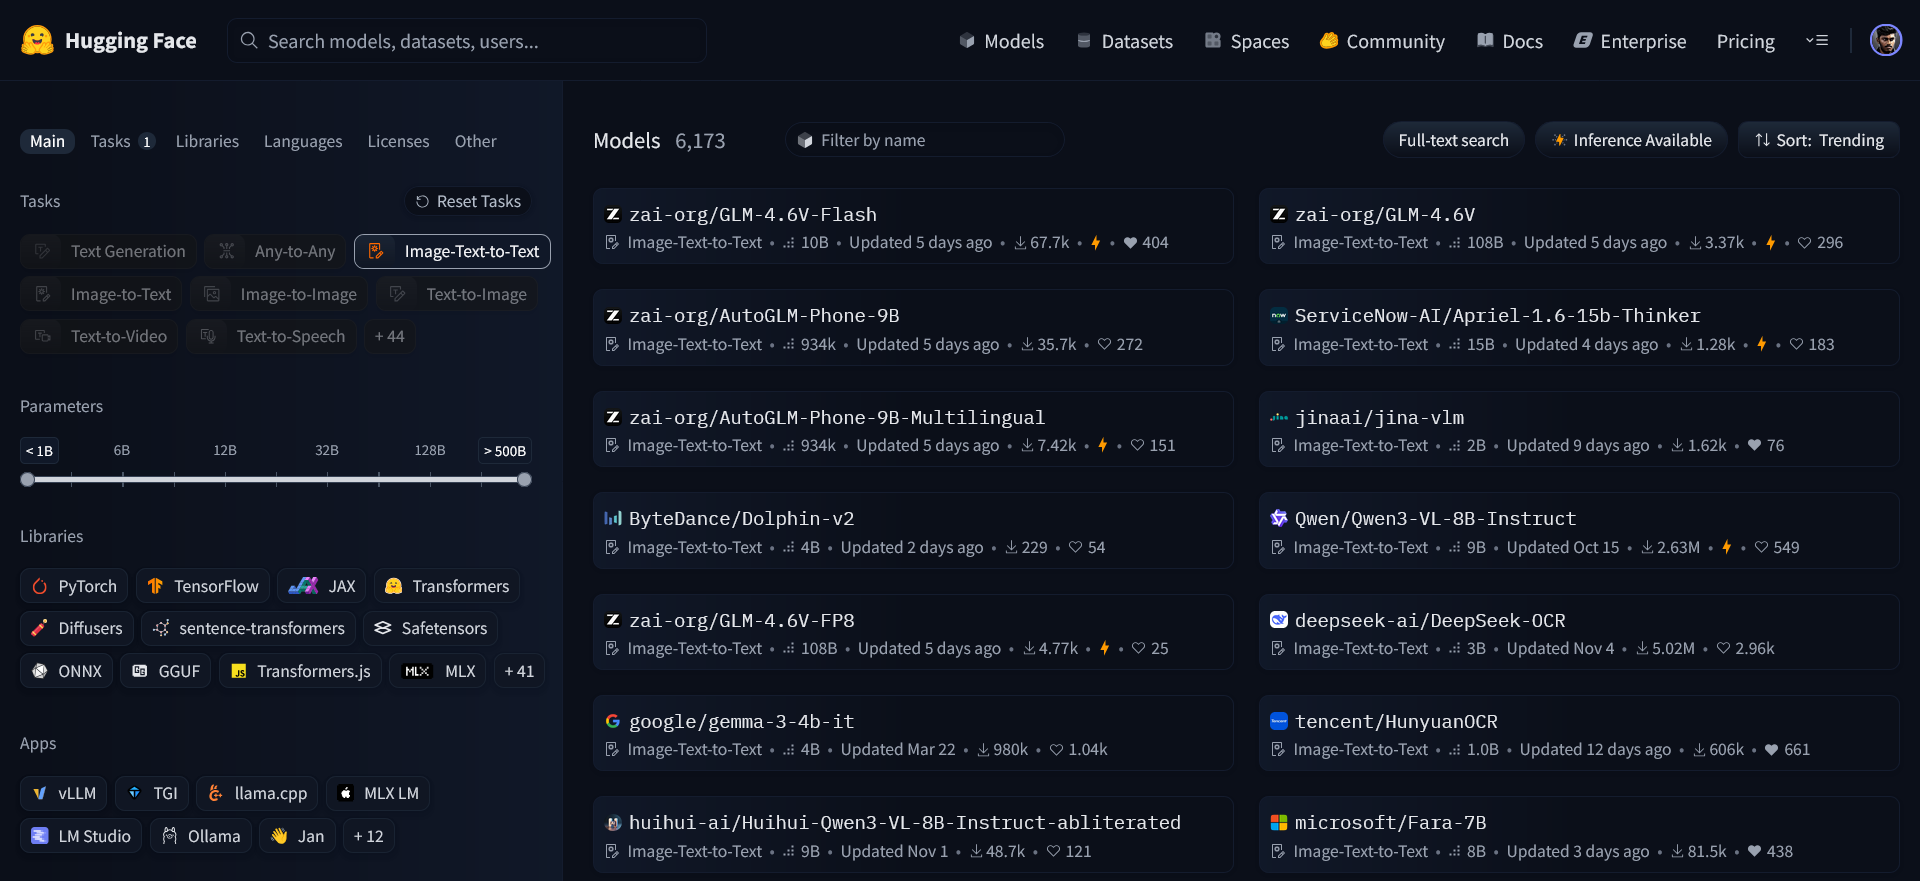Toggle the PyTorch library filter
The image size is (1920, 881).
coord(75,586)
